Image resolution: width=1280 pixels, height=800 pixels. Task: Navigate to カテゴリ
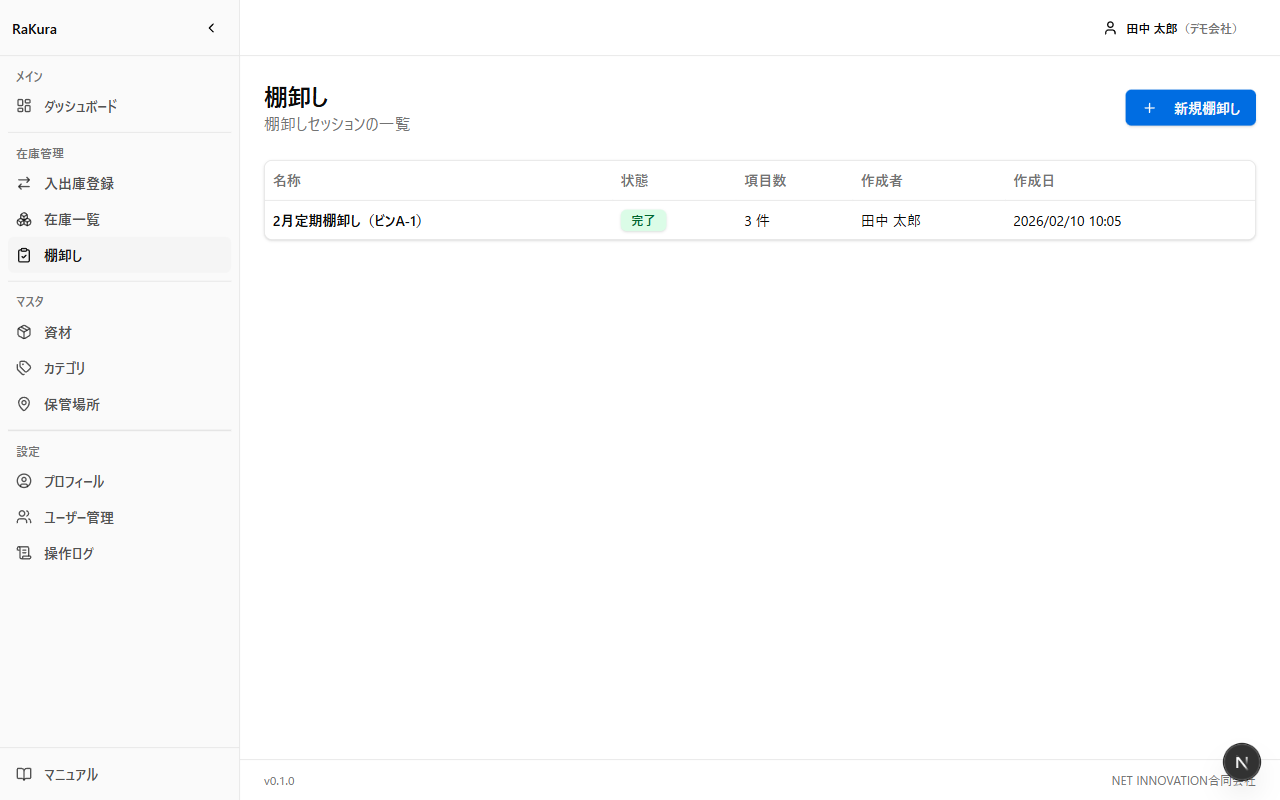[119, 369]
